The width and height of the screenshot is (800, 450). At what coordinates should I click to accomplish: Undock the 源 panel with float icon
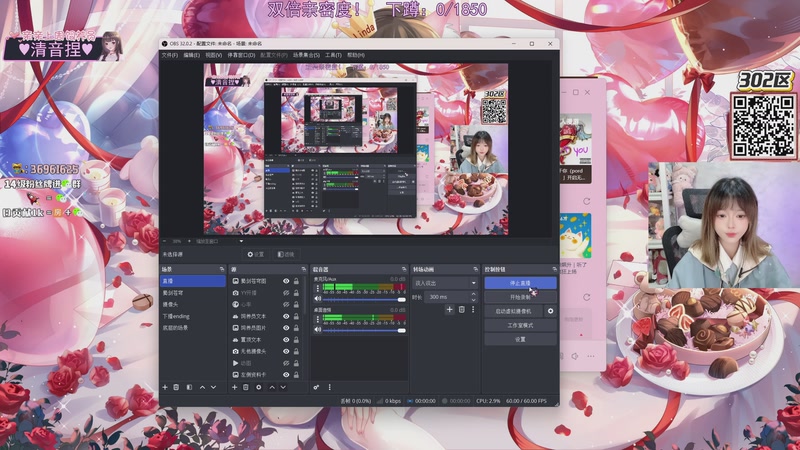tap(304, 269)
